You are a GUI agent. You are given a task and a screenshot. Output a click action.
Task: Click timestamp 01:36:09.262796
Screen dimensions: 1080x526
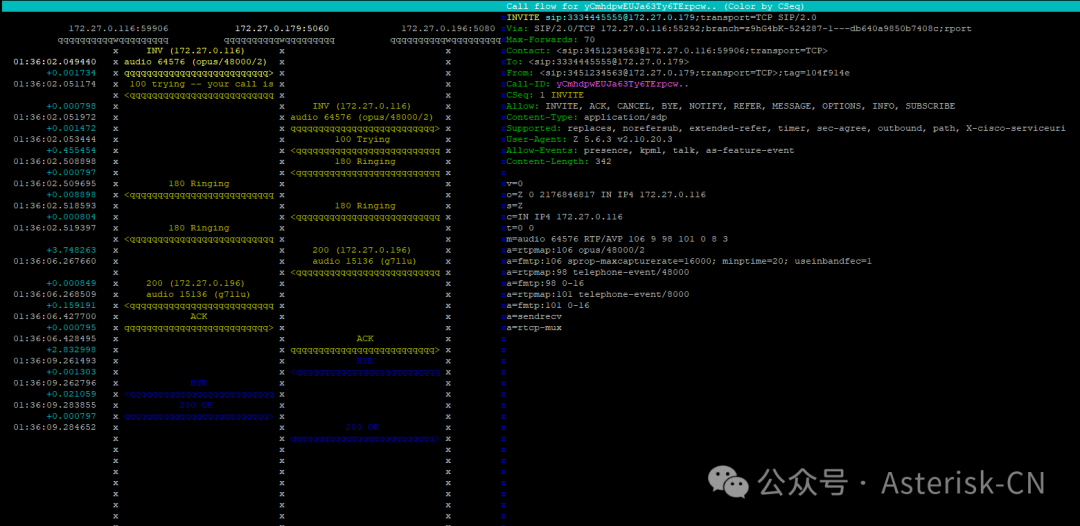[x=54, y=383]
